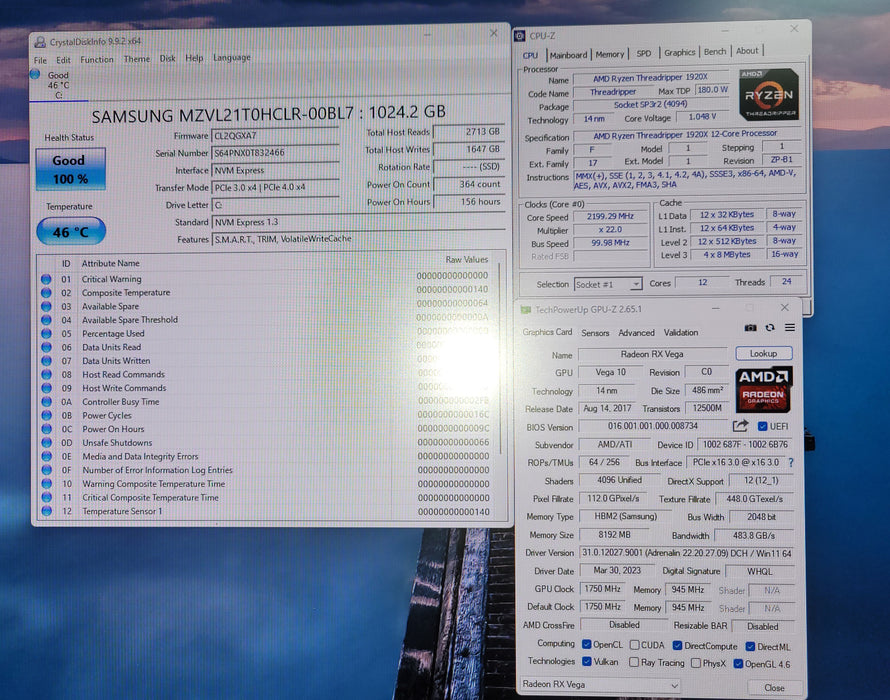Click status icon of Power On Hours row

coord(46,429)
